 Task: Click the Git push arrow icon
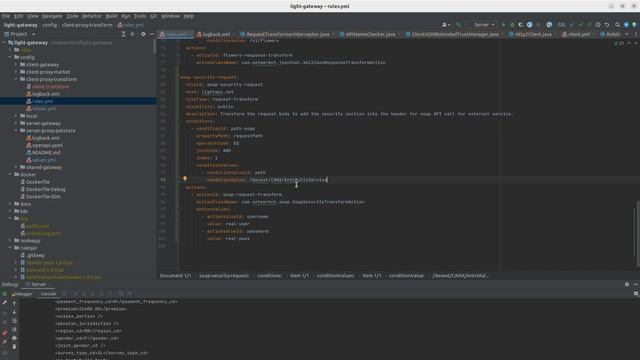pyautogui.click(x=589, y=25)
